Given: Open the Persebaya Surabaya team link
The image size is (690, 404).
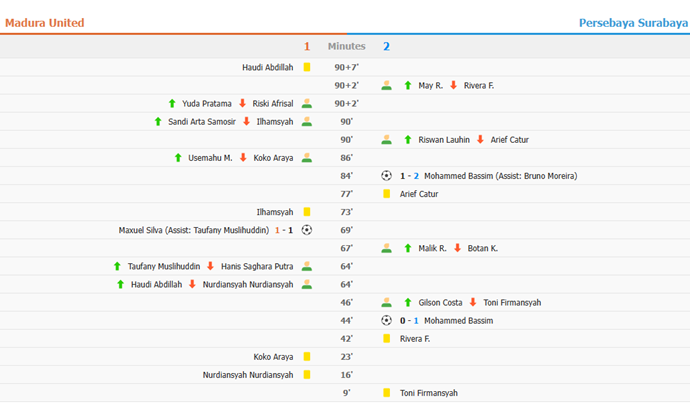Looking at the screenshot, I should pyautogui.click(x=633, y=23).
